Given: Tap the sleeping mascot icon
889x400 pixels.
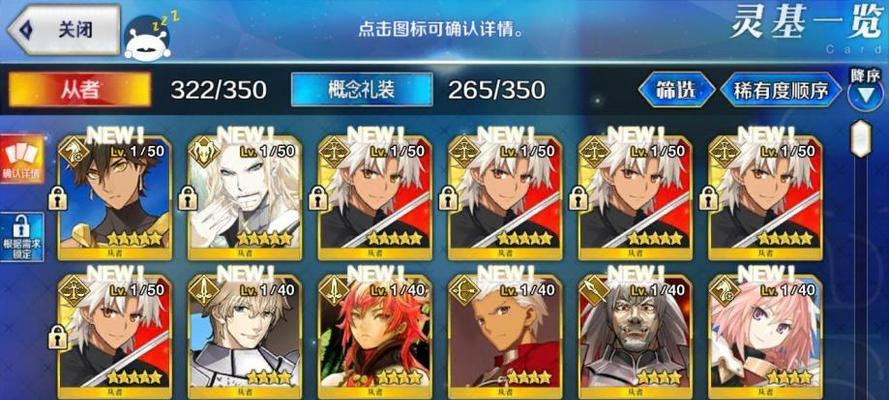Looking at the screenshot, I should tap(147, 37).
